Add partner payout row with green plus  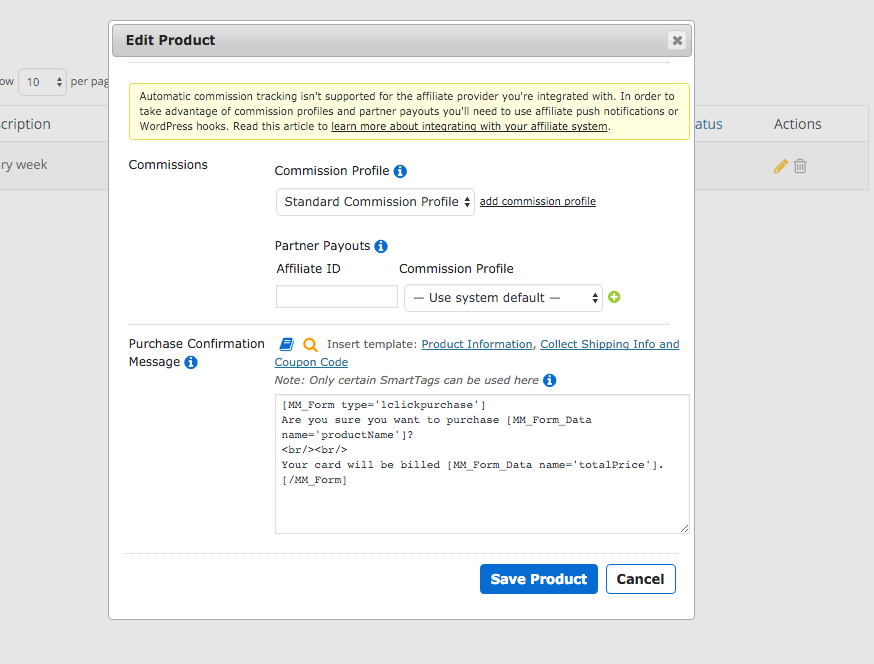[x=614, y=297]
